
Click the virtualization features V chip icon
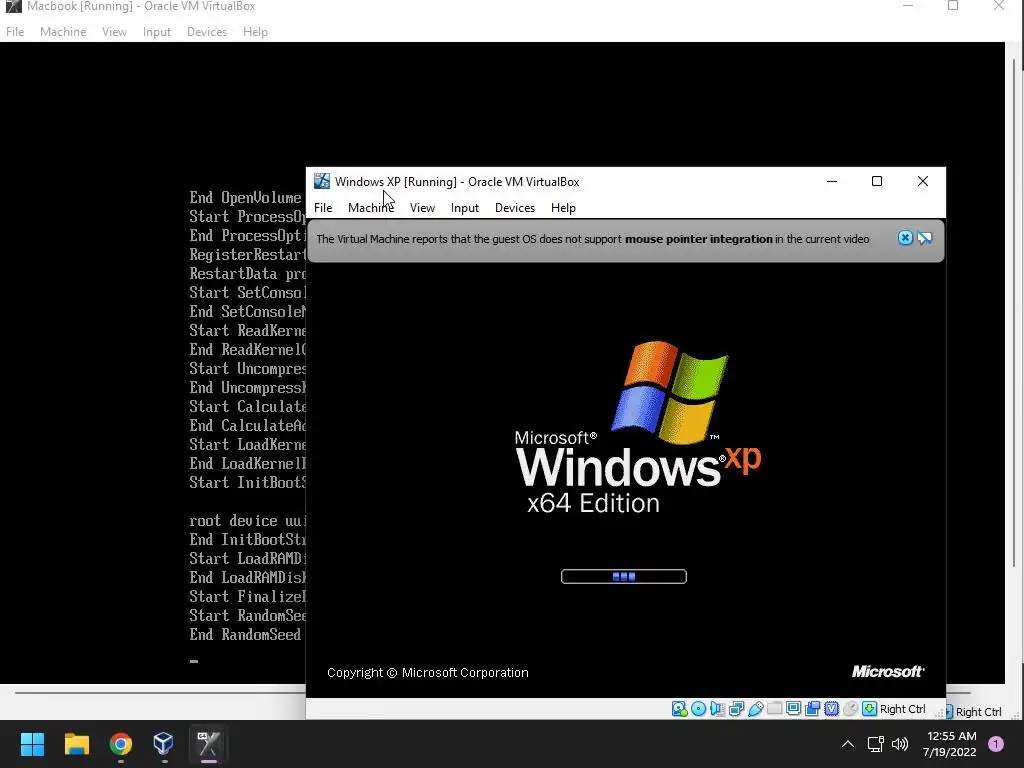pyautogui.click(x=831, y=709)
